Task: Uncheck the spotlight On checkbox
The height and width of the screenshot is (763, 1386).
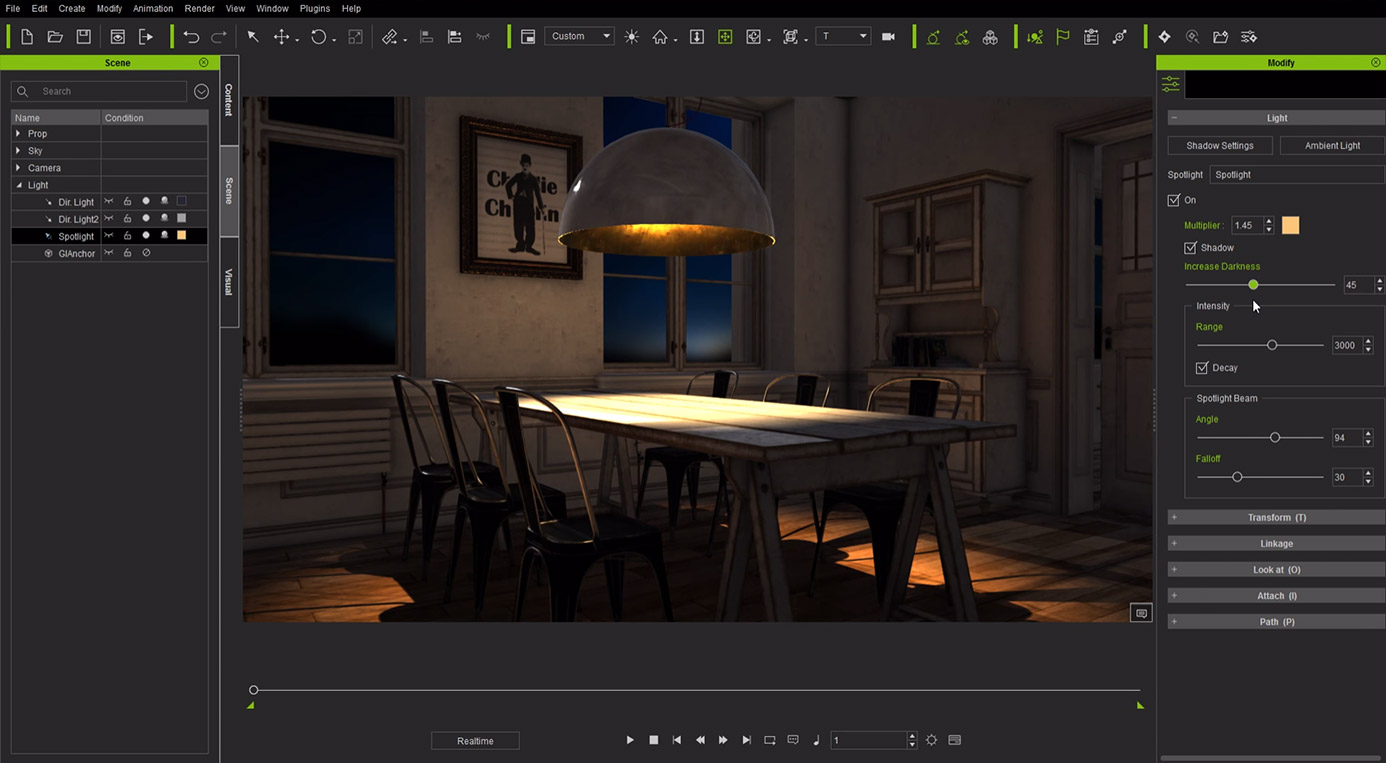Action: [x=1173, y=200]
